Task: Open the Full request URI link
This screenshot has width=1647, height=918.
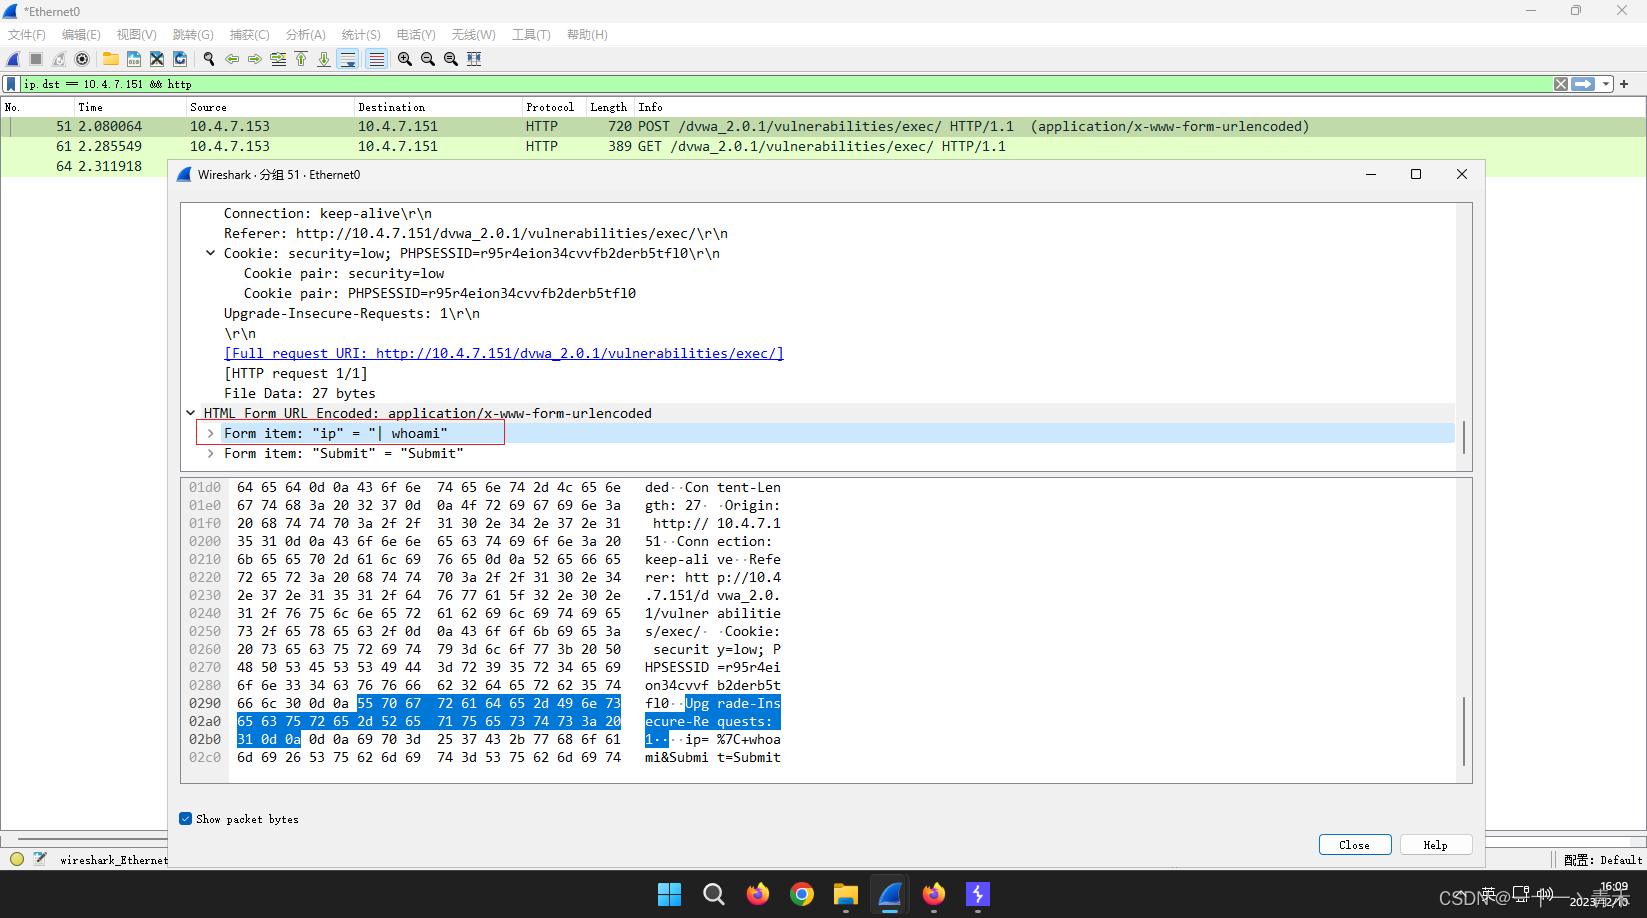Action: tap(504, 353)
